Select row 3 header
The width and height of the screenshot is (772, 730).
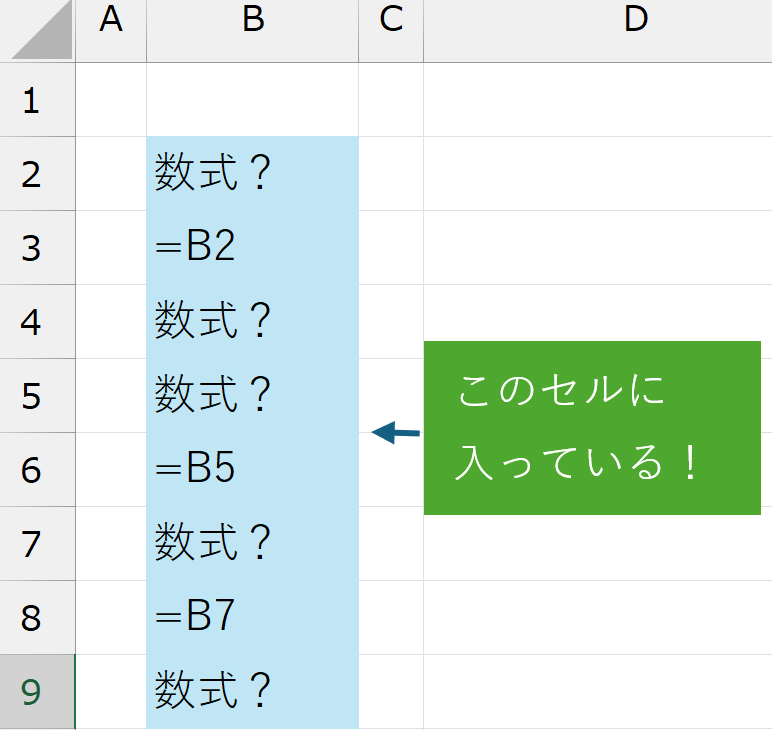click(32, 247)
